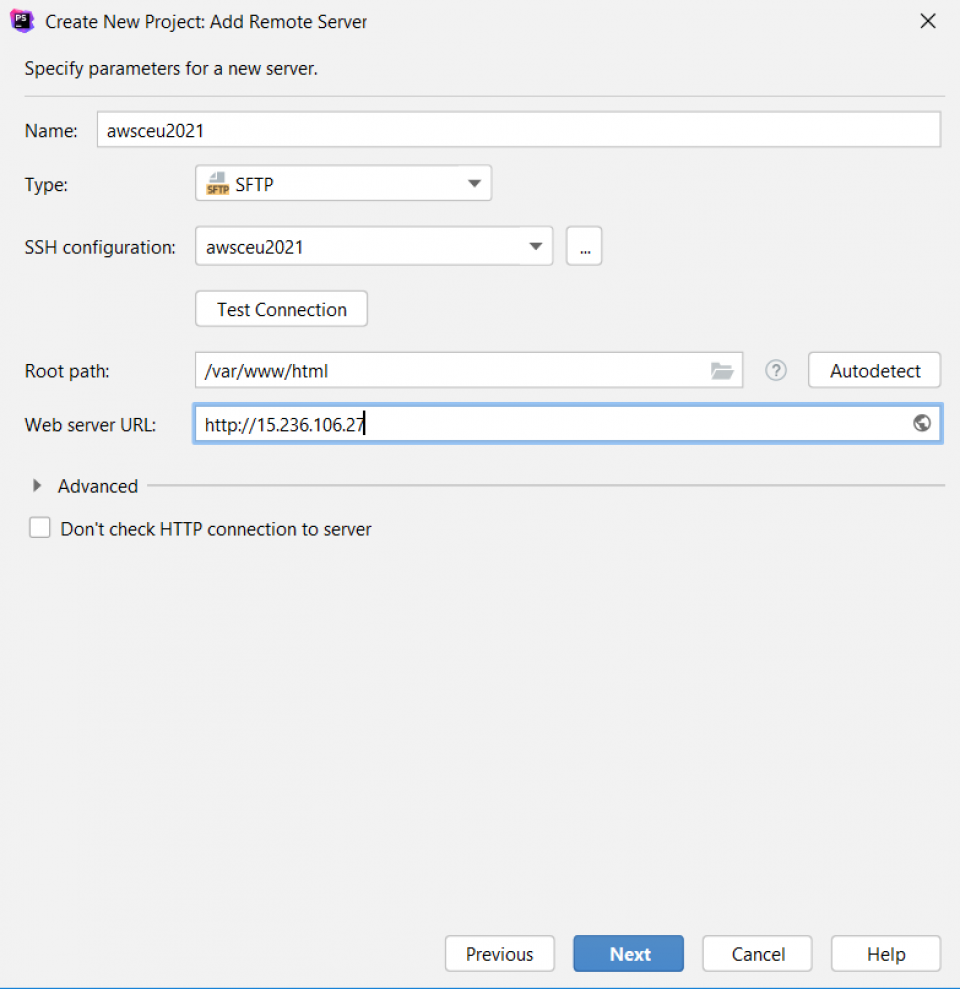Image resolution: width=960 pixels, height=989 pixels.
Task: Click the SFTP protocol icon in Type field
Action: coord(217,182)
